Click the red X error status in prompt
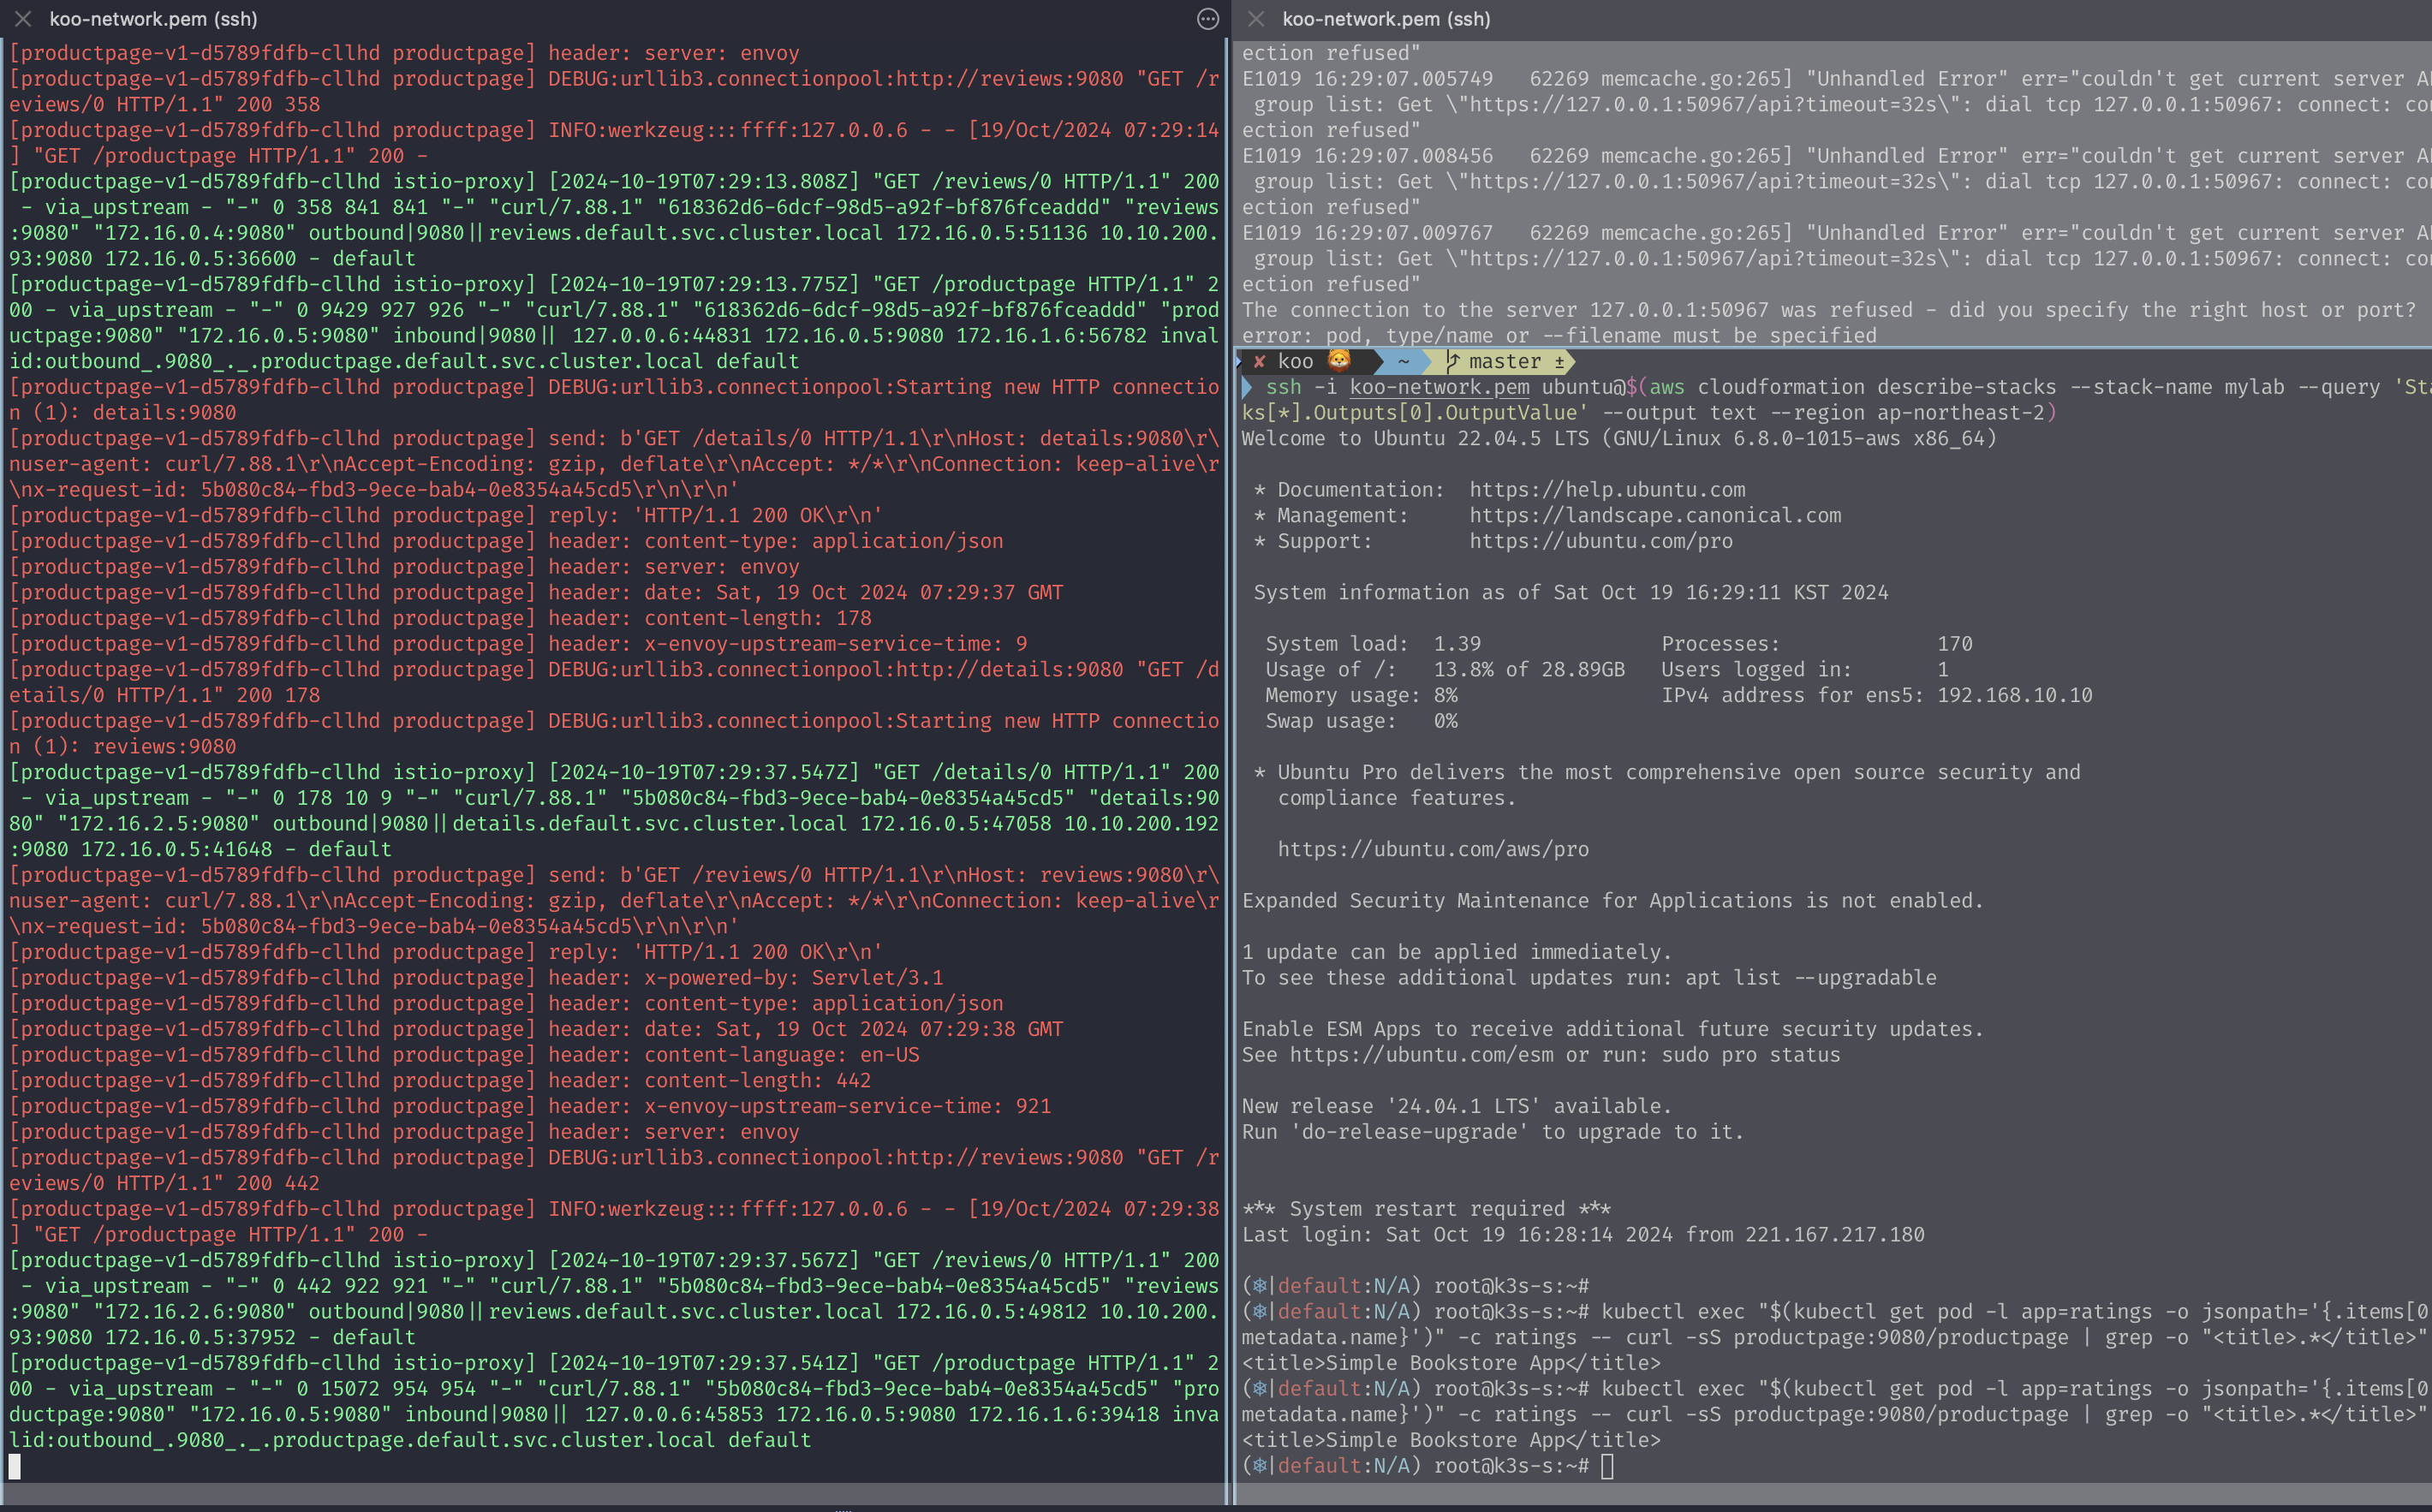This screenshot has height=1512, width=2432. tap(1259, 361)
